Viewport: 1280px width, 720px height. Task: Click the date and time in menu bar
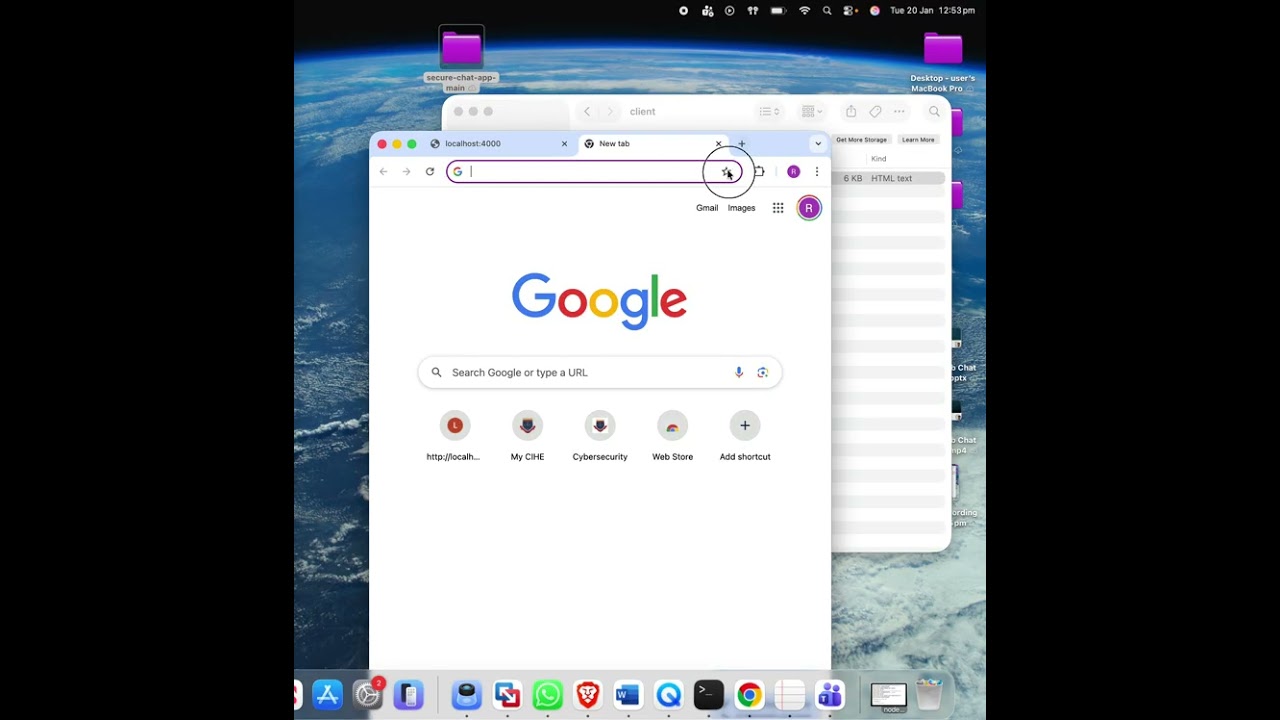pyautogui.click(x=932, y=10)
